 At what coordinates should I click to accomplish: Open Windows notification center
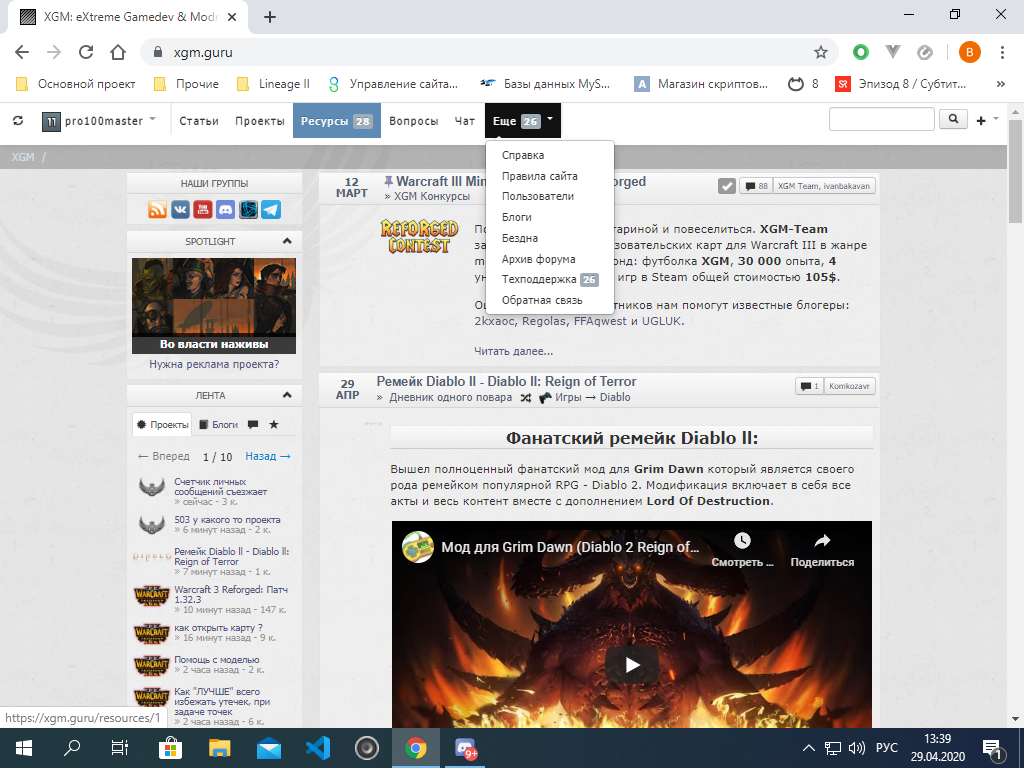(993, 748)
